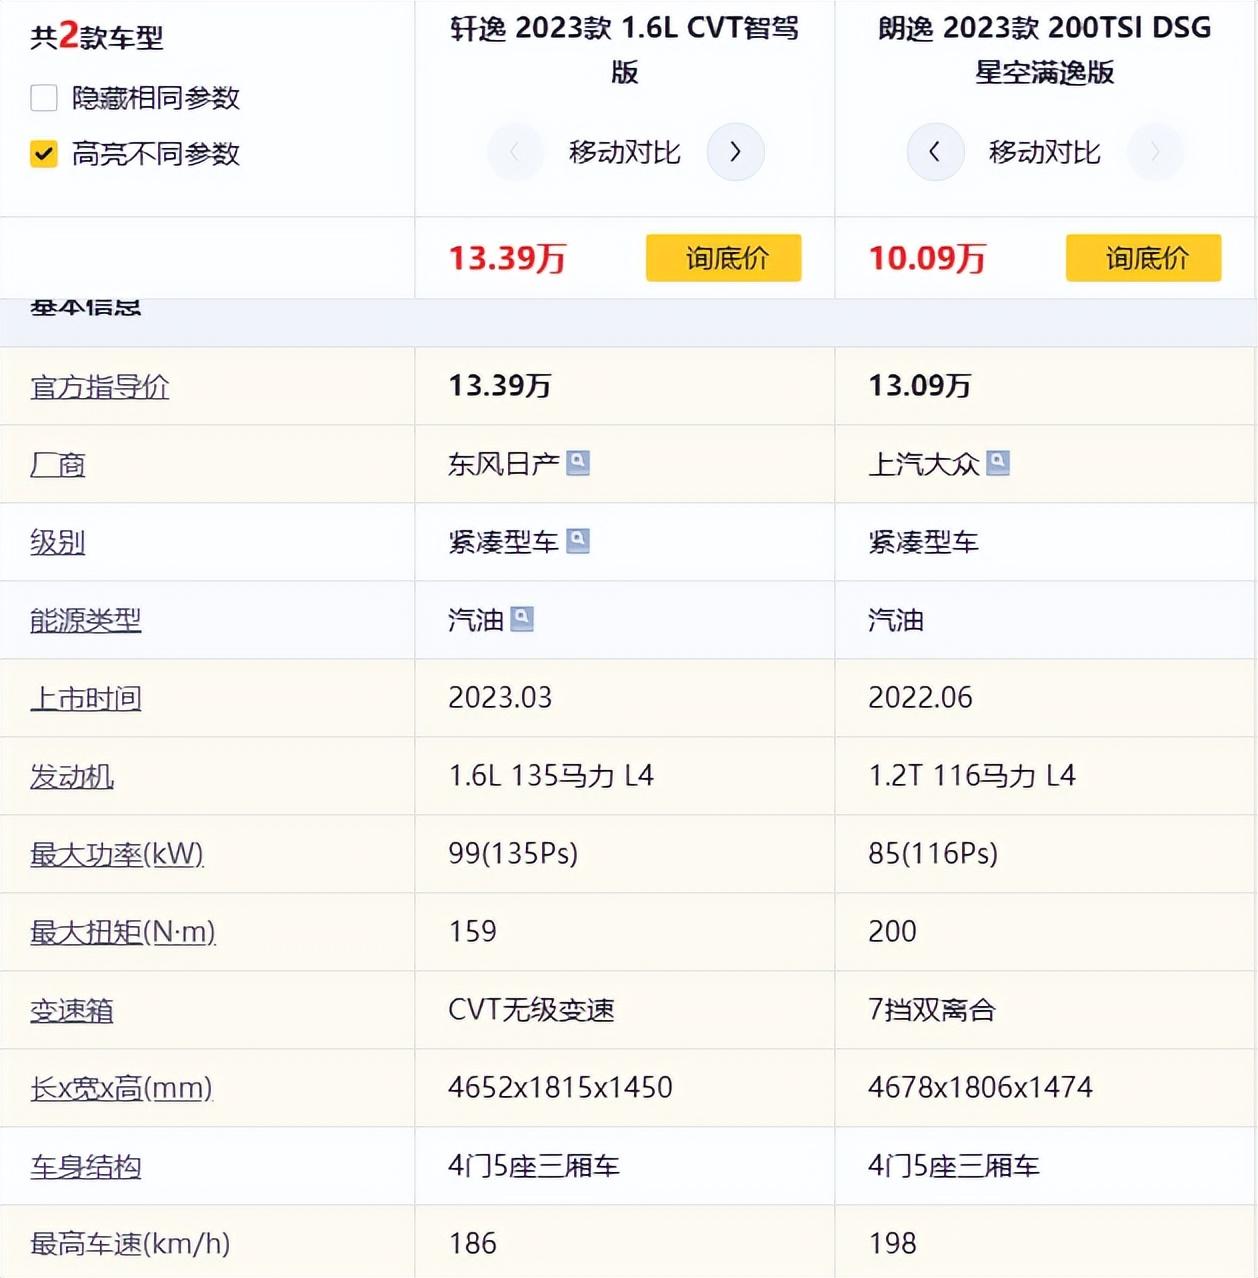Open 厂商 parameter link

point(58,464)
